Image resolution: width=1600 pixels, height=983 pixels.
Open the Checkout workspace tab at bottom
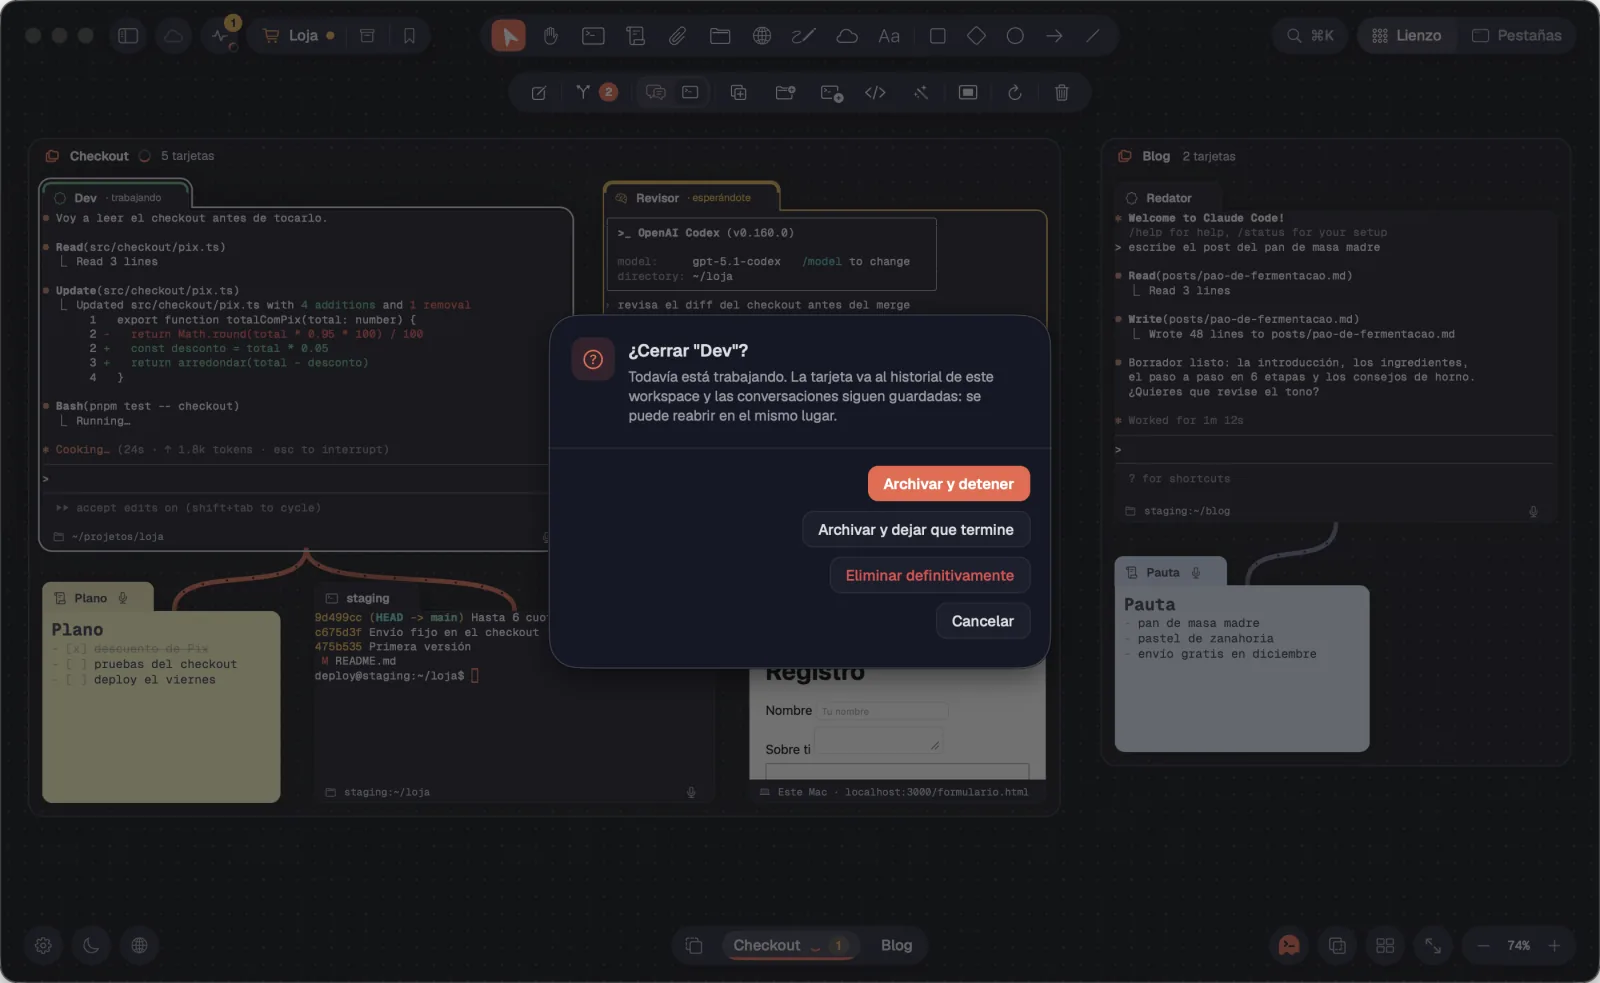(x=790, y=945)
